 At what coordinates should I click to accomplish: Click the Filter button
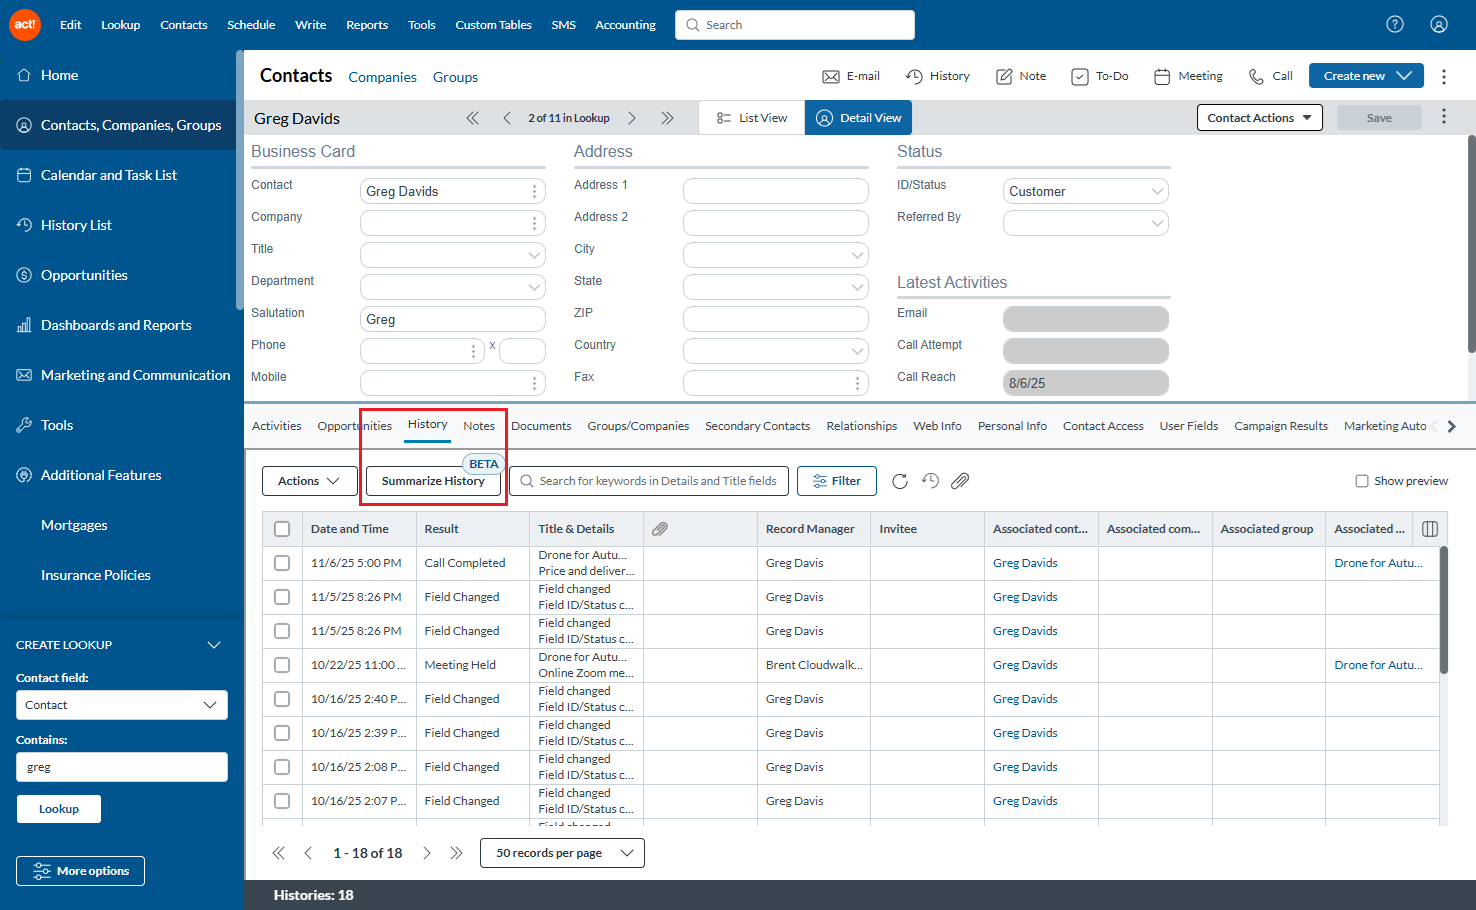click(837, 481)
